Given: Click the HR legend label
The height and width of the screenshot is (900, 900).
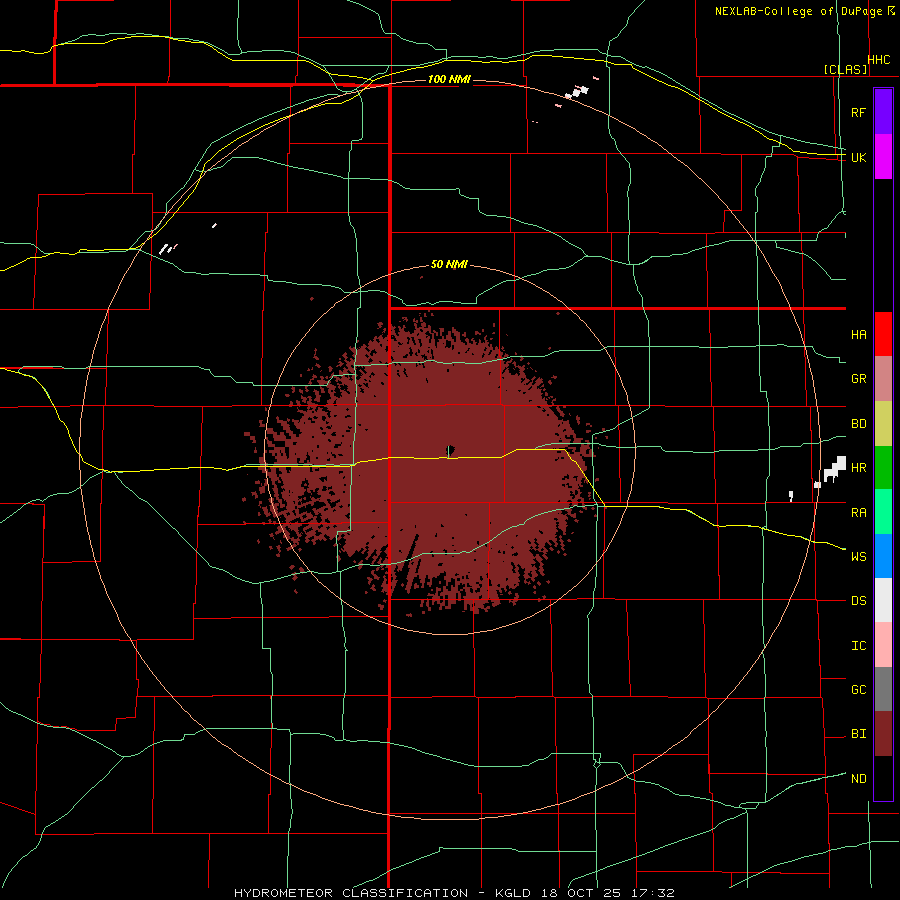Looking at the screenshot, I should click(858, 468).
